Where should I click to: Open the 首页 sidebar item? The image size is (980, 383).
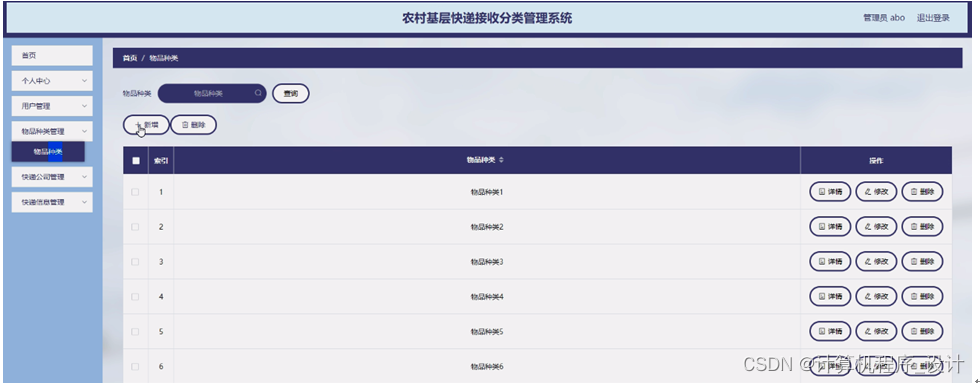52,56
